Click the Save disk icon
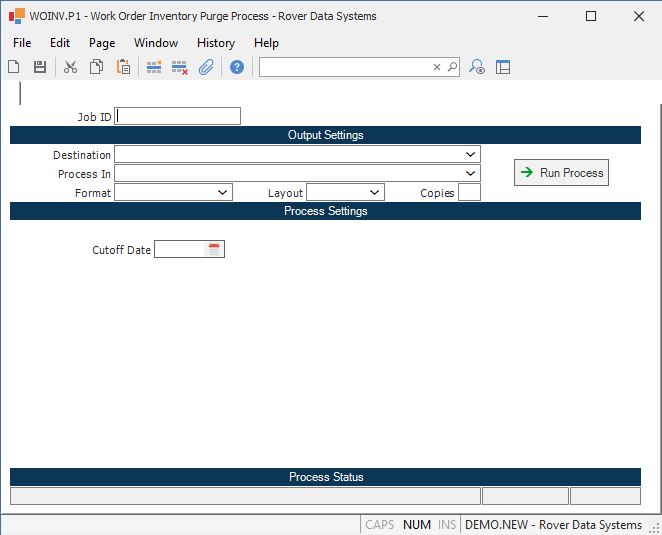 tap(40, 67)
